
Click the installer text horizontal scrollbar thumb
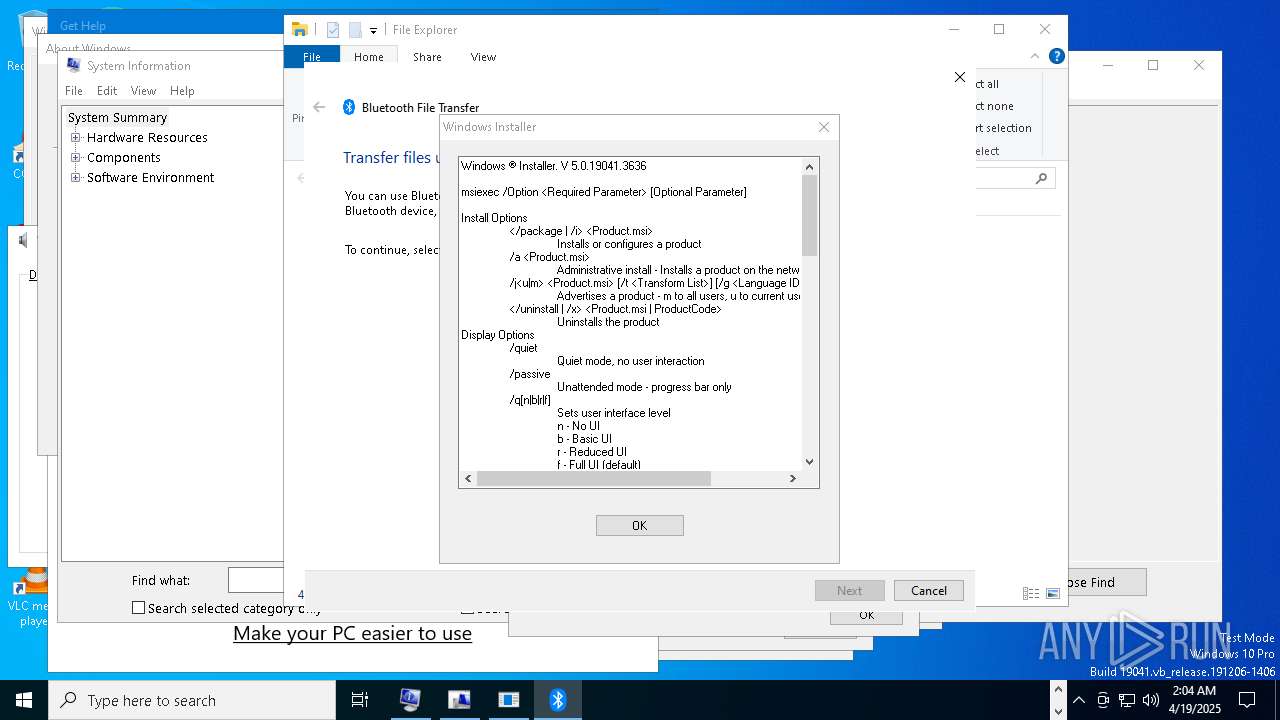pyautogui.click(x=594, y=479)
